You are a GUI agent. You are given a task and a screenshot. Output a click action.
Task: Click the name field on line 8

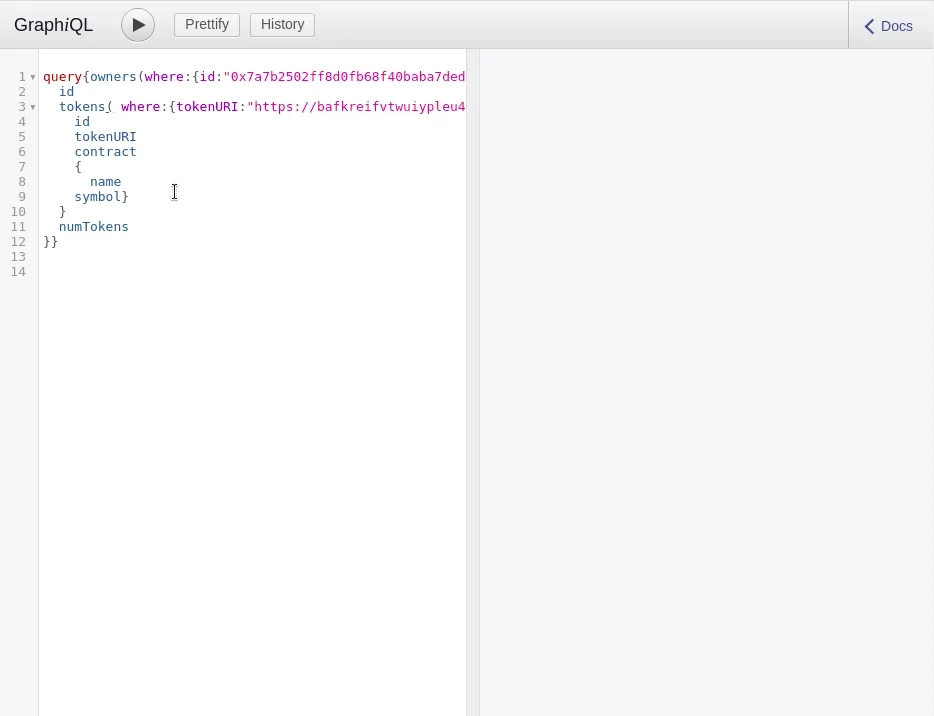(x=105, y=182)
